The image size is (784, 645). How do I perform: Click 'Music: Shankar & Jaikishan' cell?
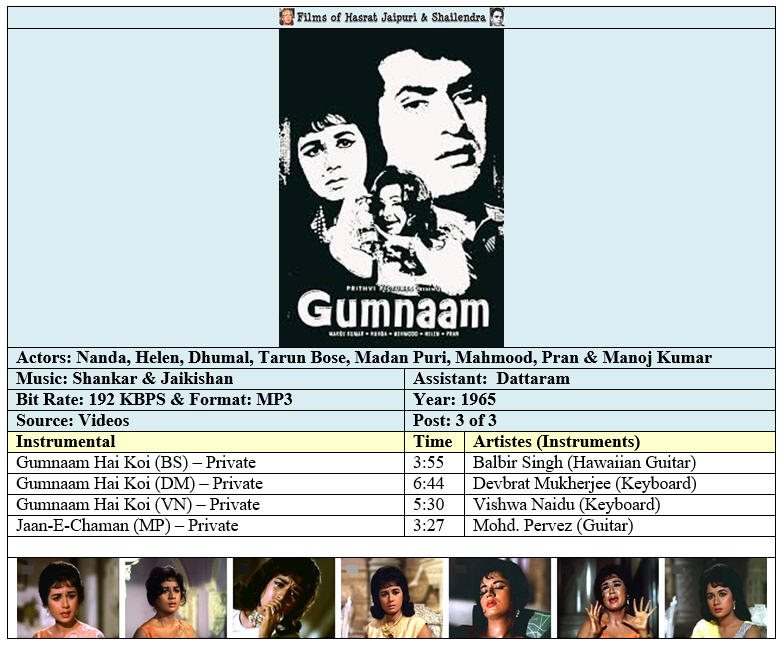[x=206, y=379]
